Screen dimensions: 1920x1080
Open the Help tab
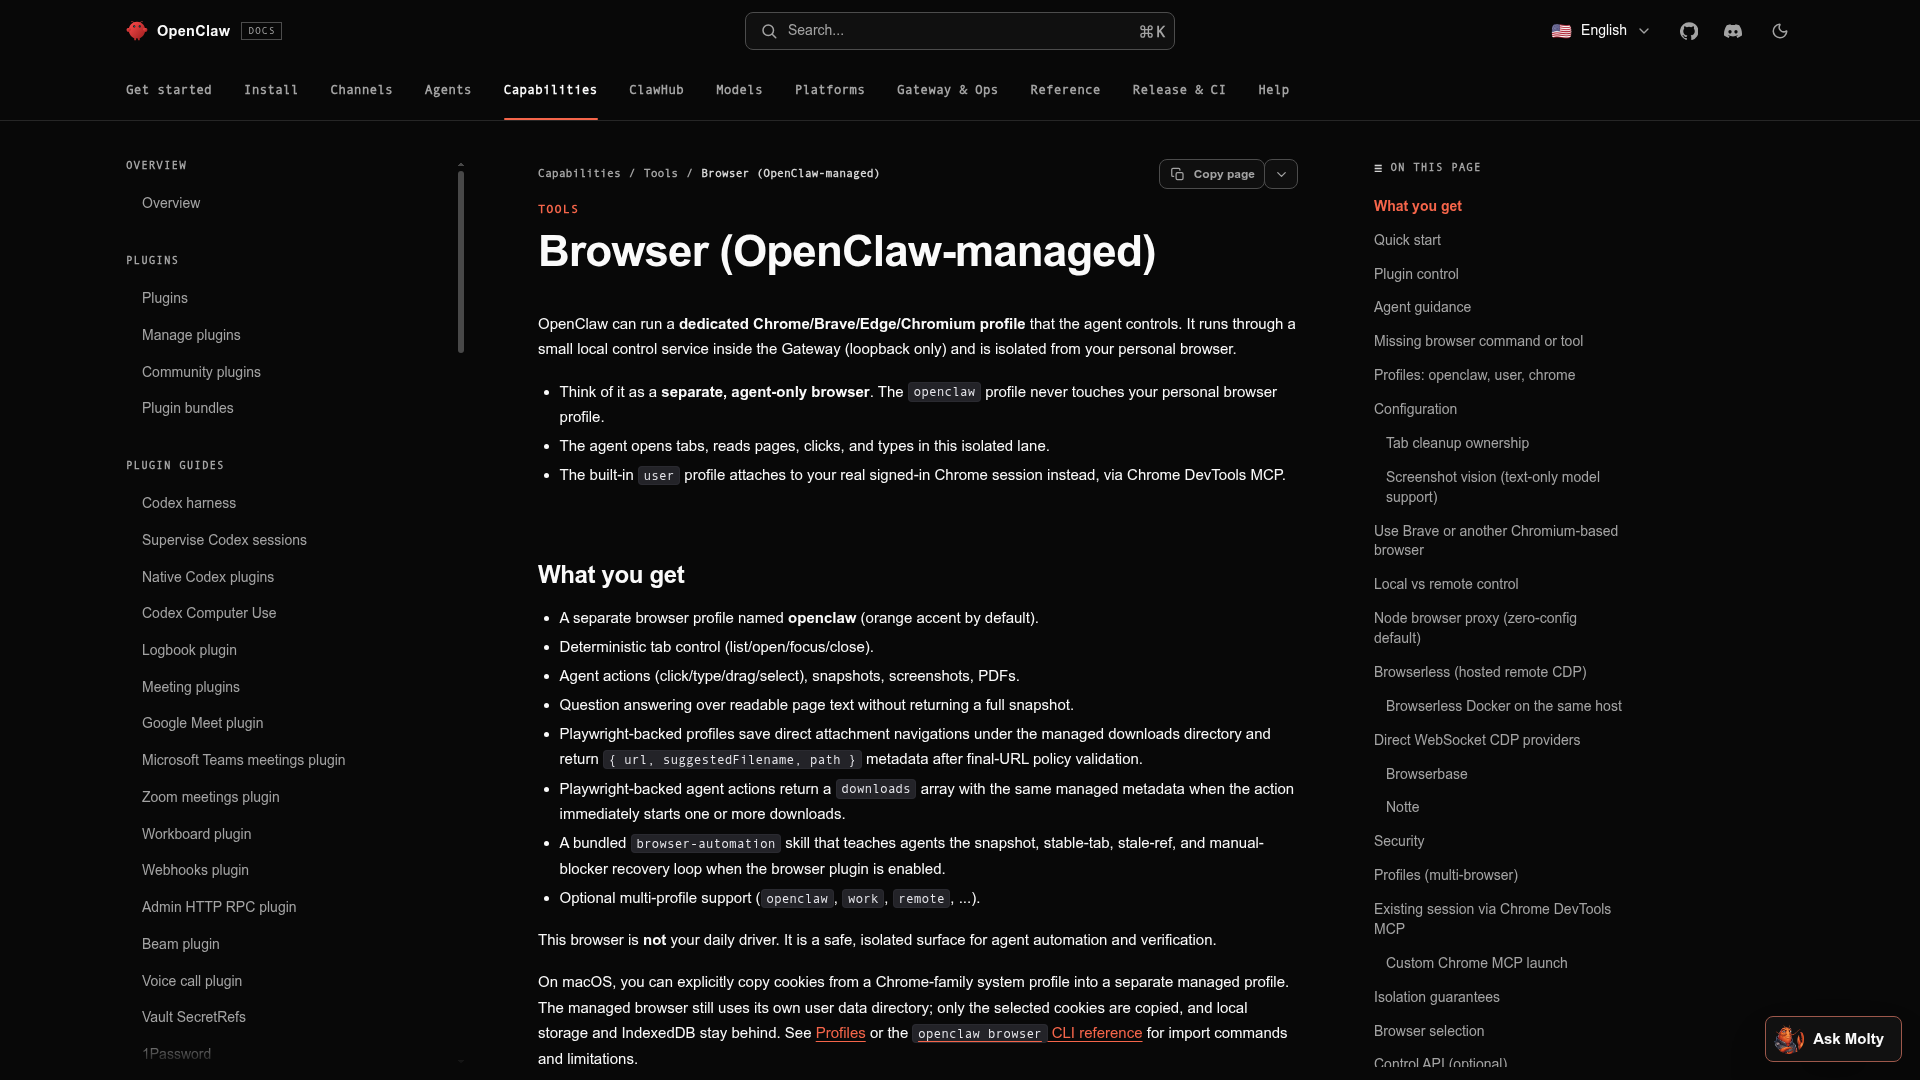tap(1273, 90)
